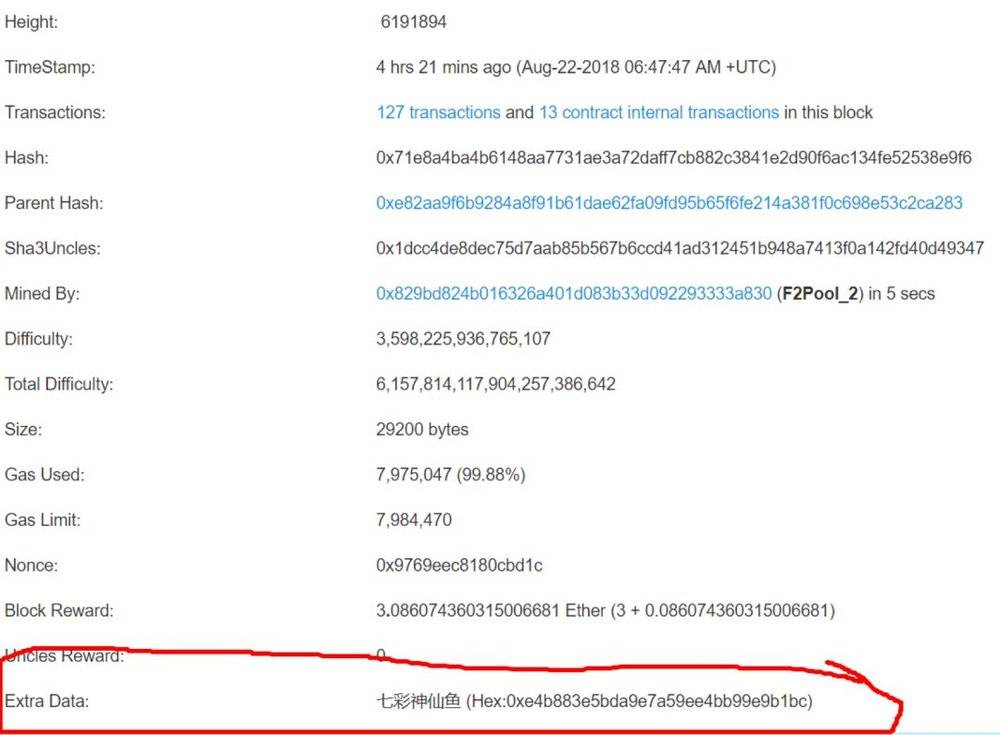The height and width of the screenshot is (735, 1000).
Task: Click the 29200 bytes size value
Action: [422, 429]
